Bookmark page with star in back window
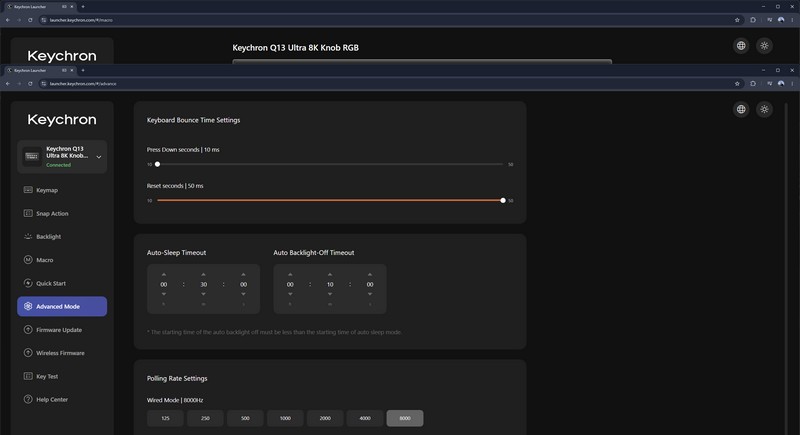 pyautogui.click(x=737, y=20)
